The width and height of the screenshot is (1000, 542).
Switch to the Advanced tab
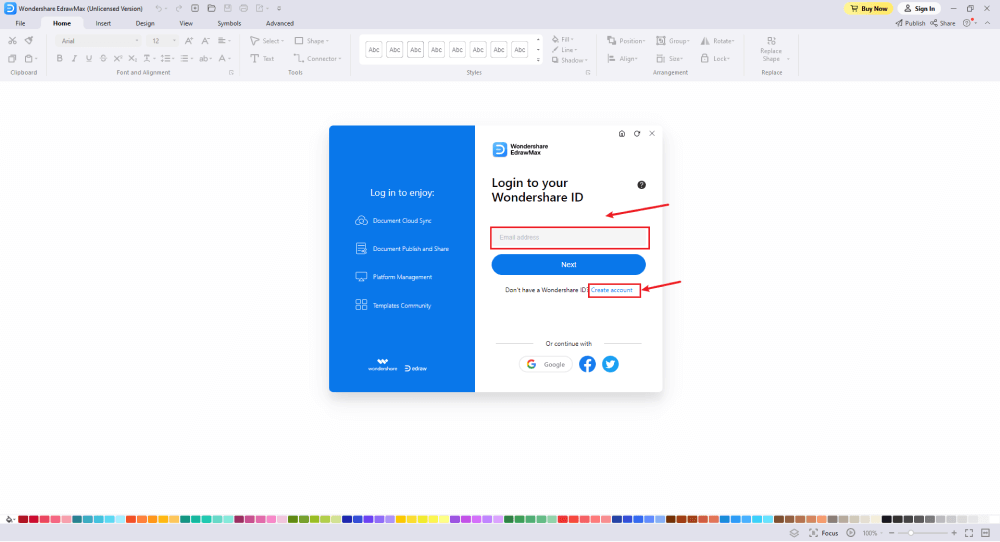(280, 23)
